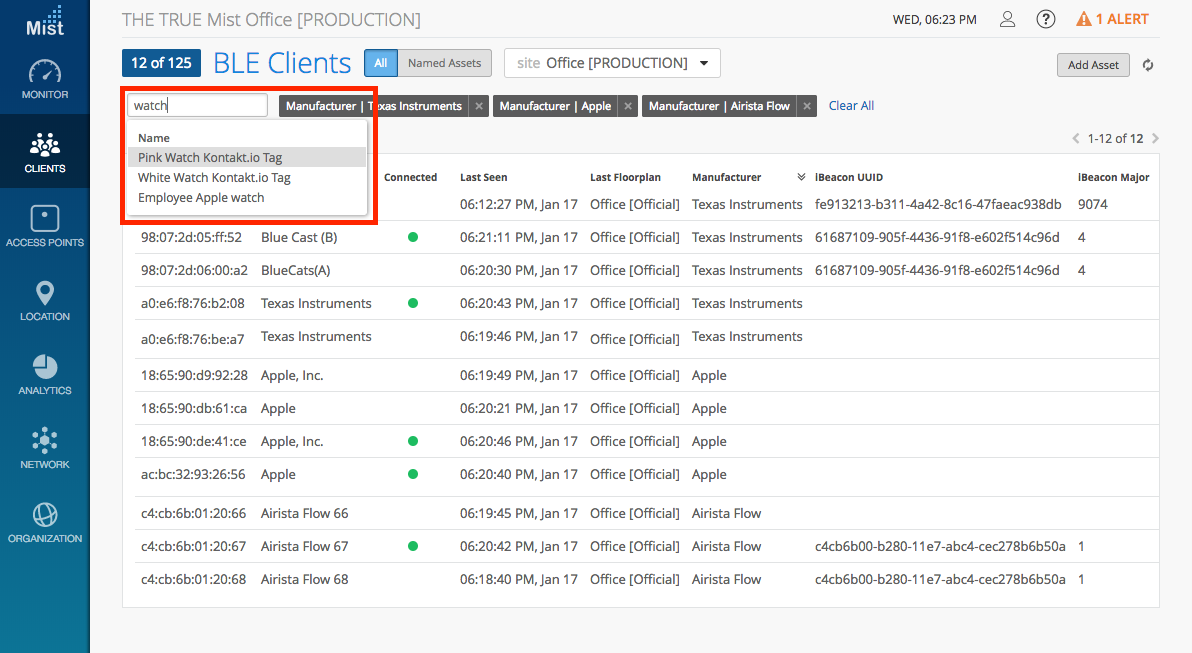Screen dimensions: 1192x653
Task: Go to next page of results
Action: click(x=1155, y=138)
